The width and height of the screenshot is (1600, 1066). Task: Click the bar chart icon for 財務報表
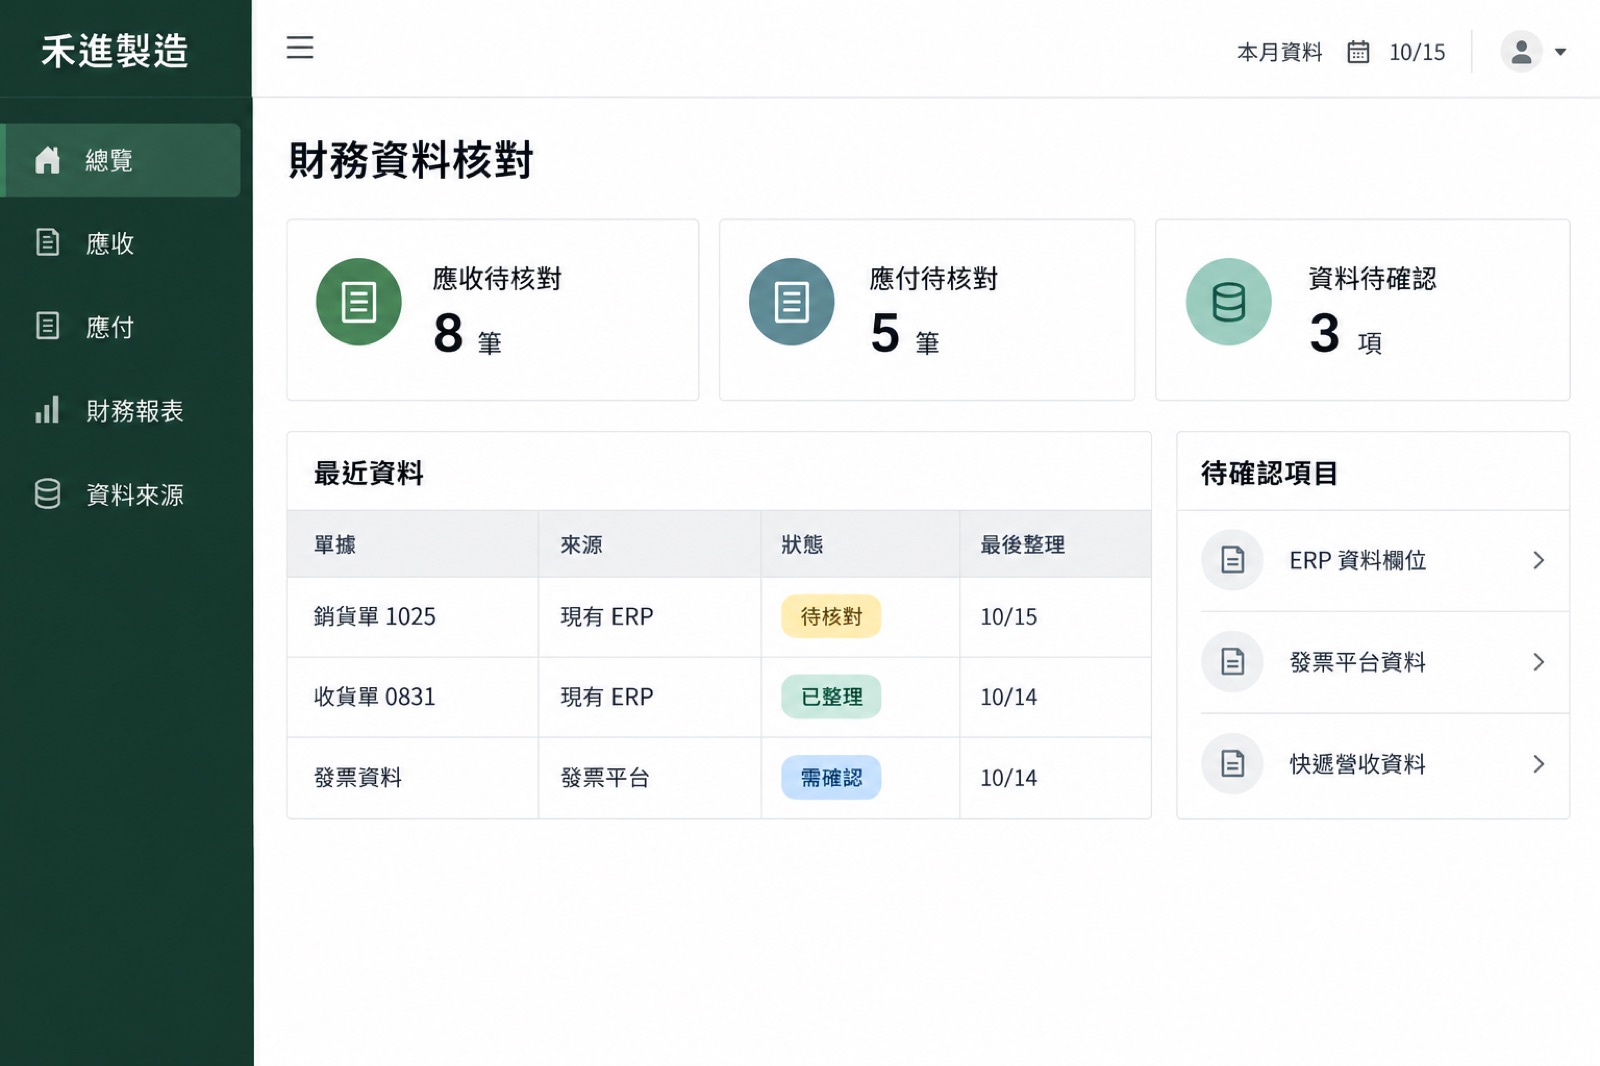tap(48, 410)
